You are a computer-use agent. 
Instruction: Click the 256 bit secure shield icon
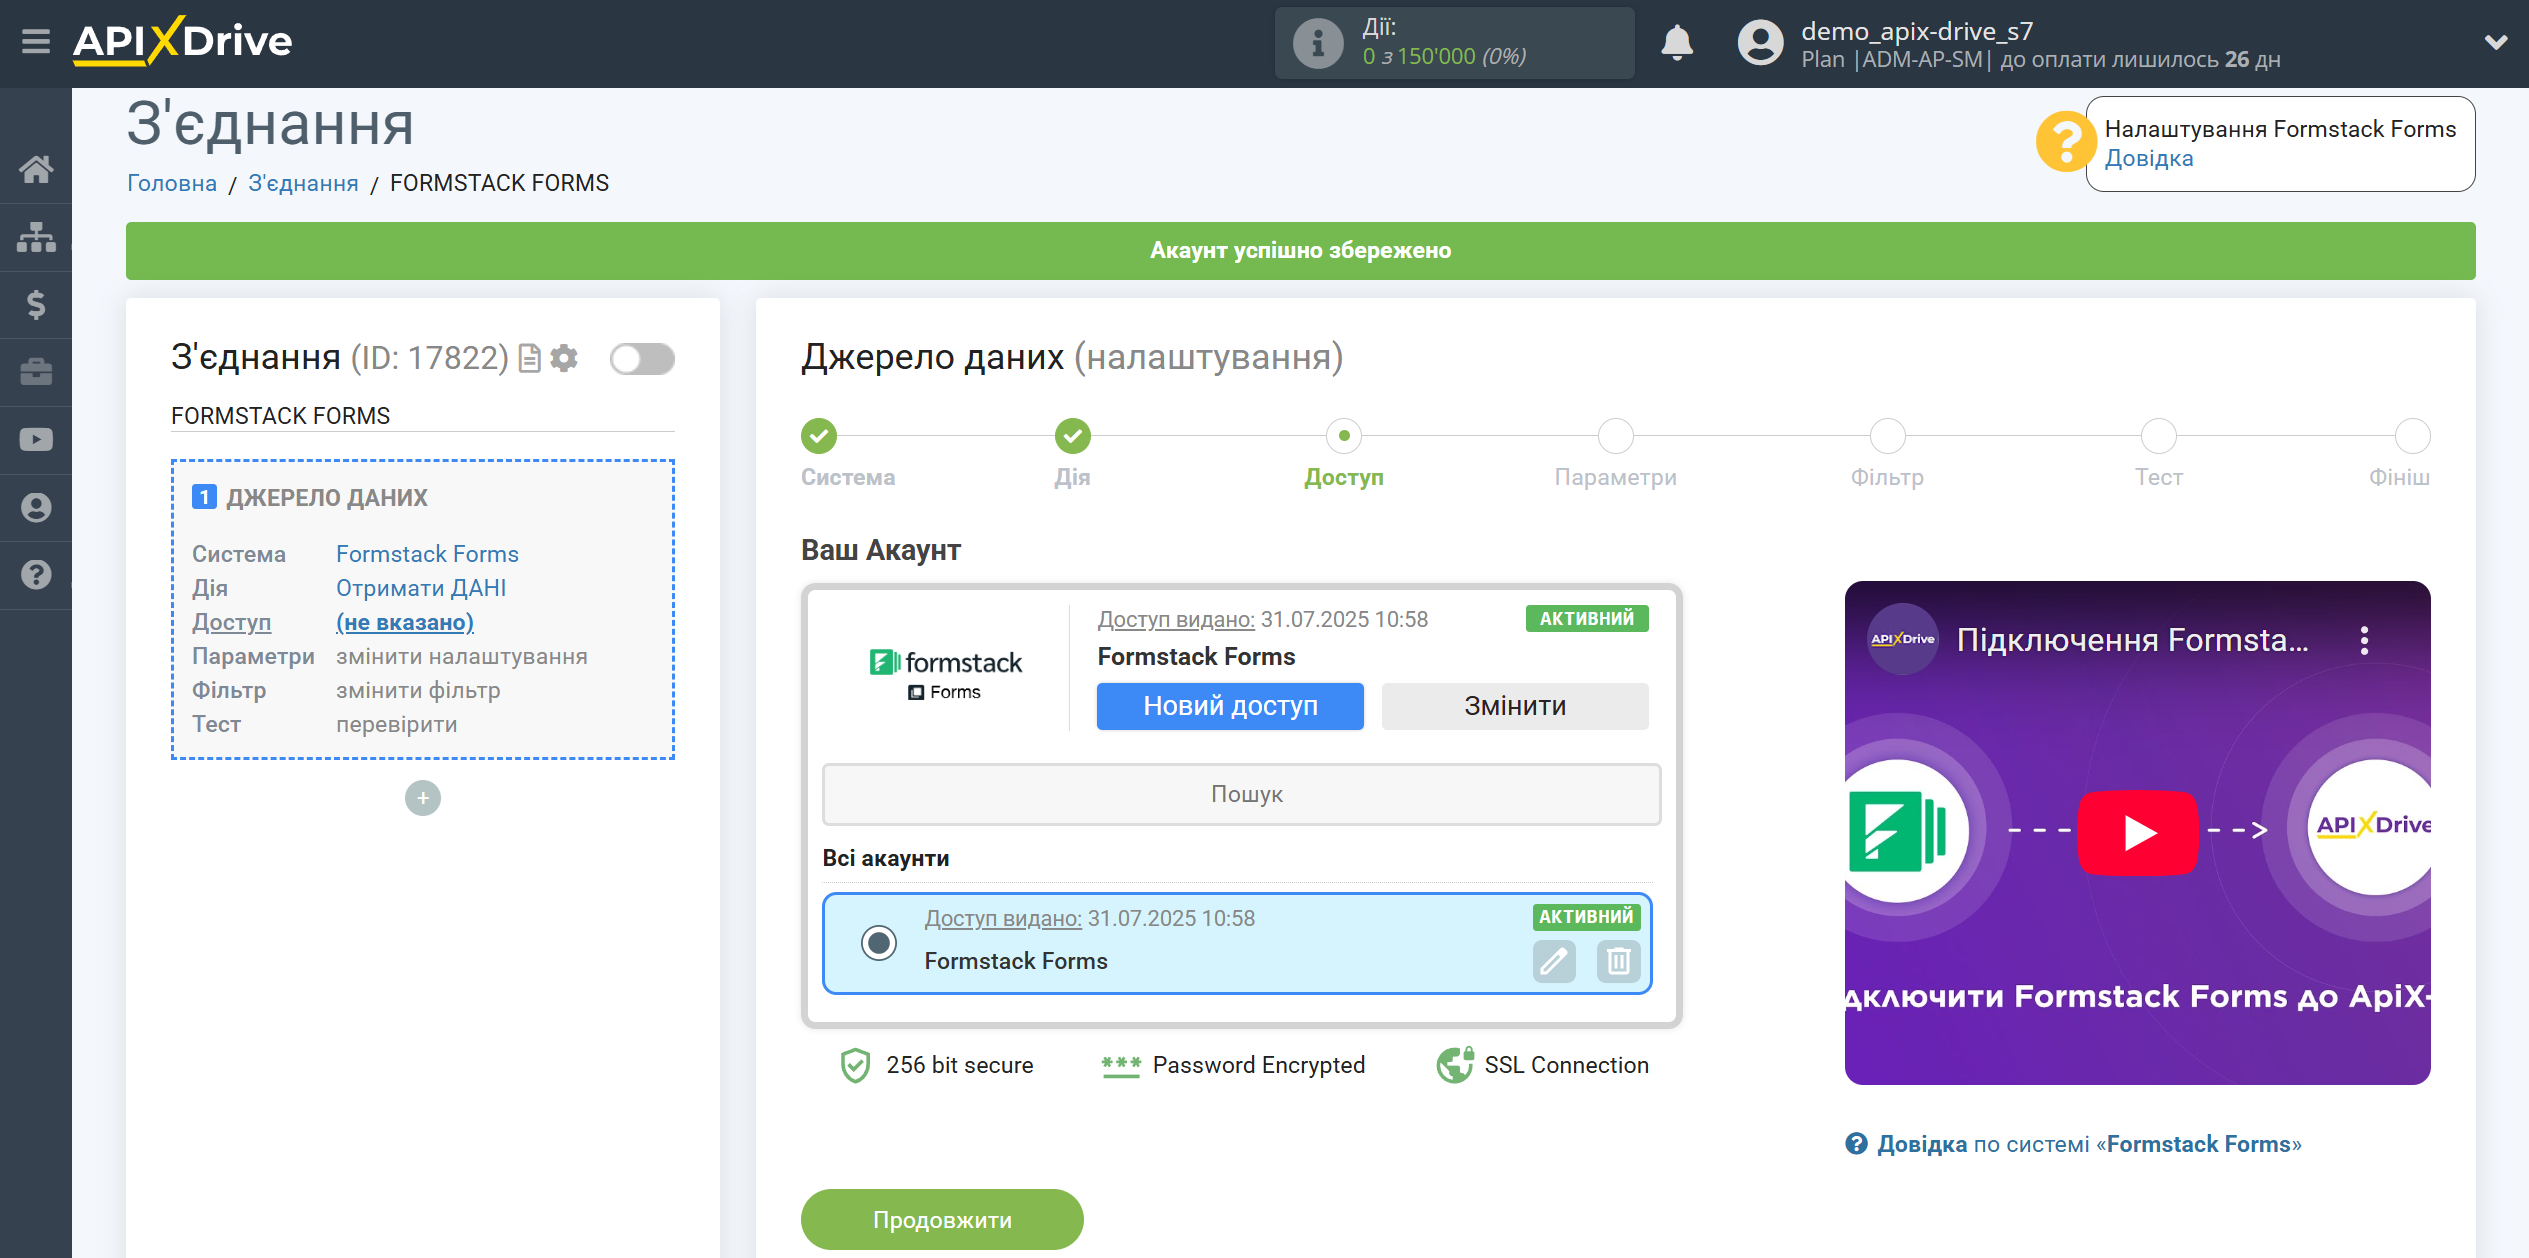coord(855,1065)
